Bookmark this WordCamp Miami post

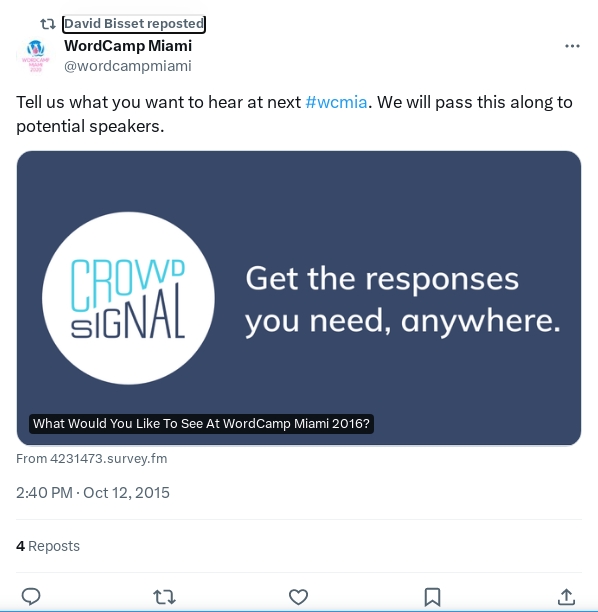432,597
